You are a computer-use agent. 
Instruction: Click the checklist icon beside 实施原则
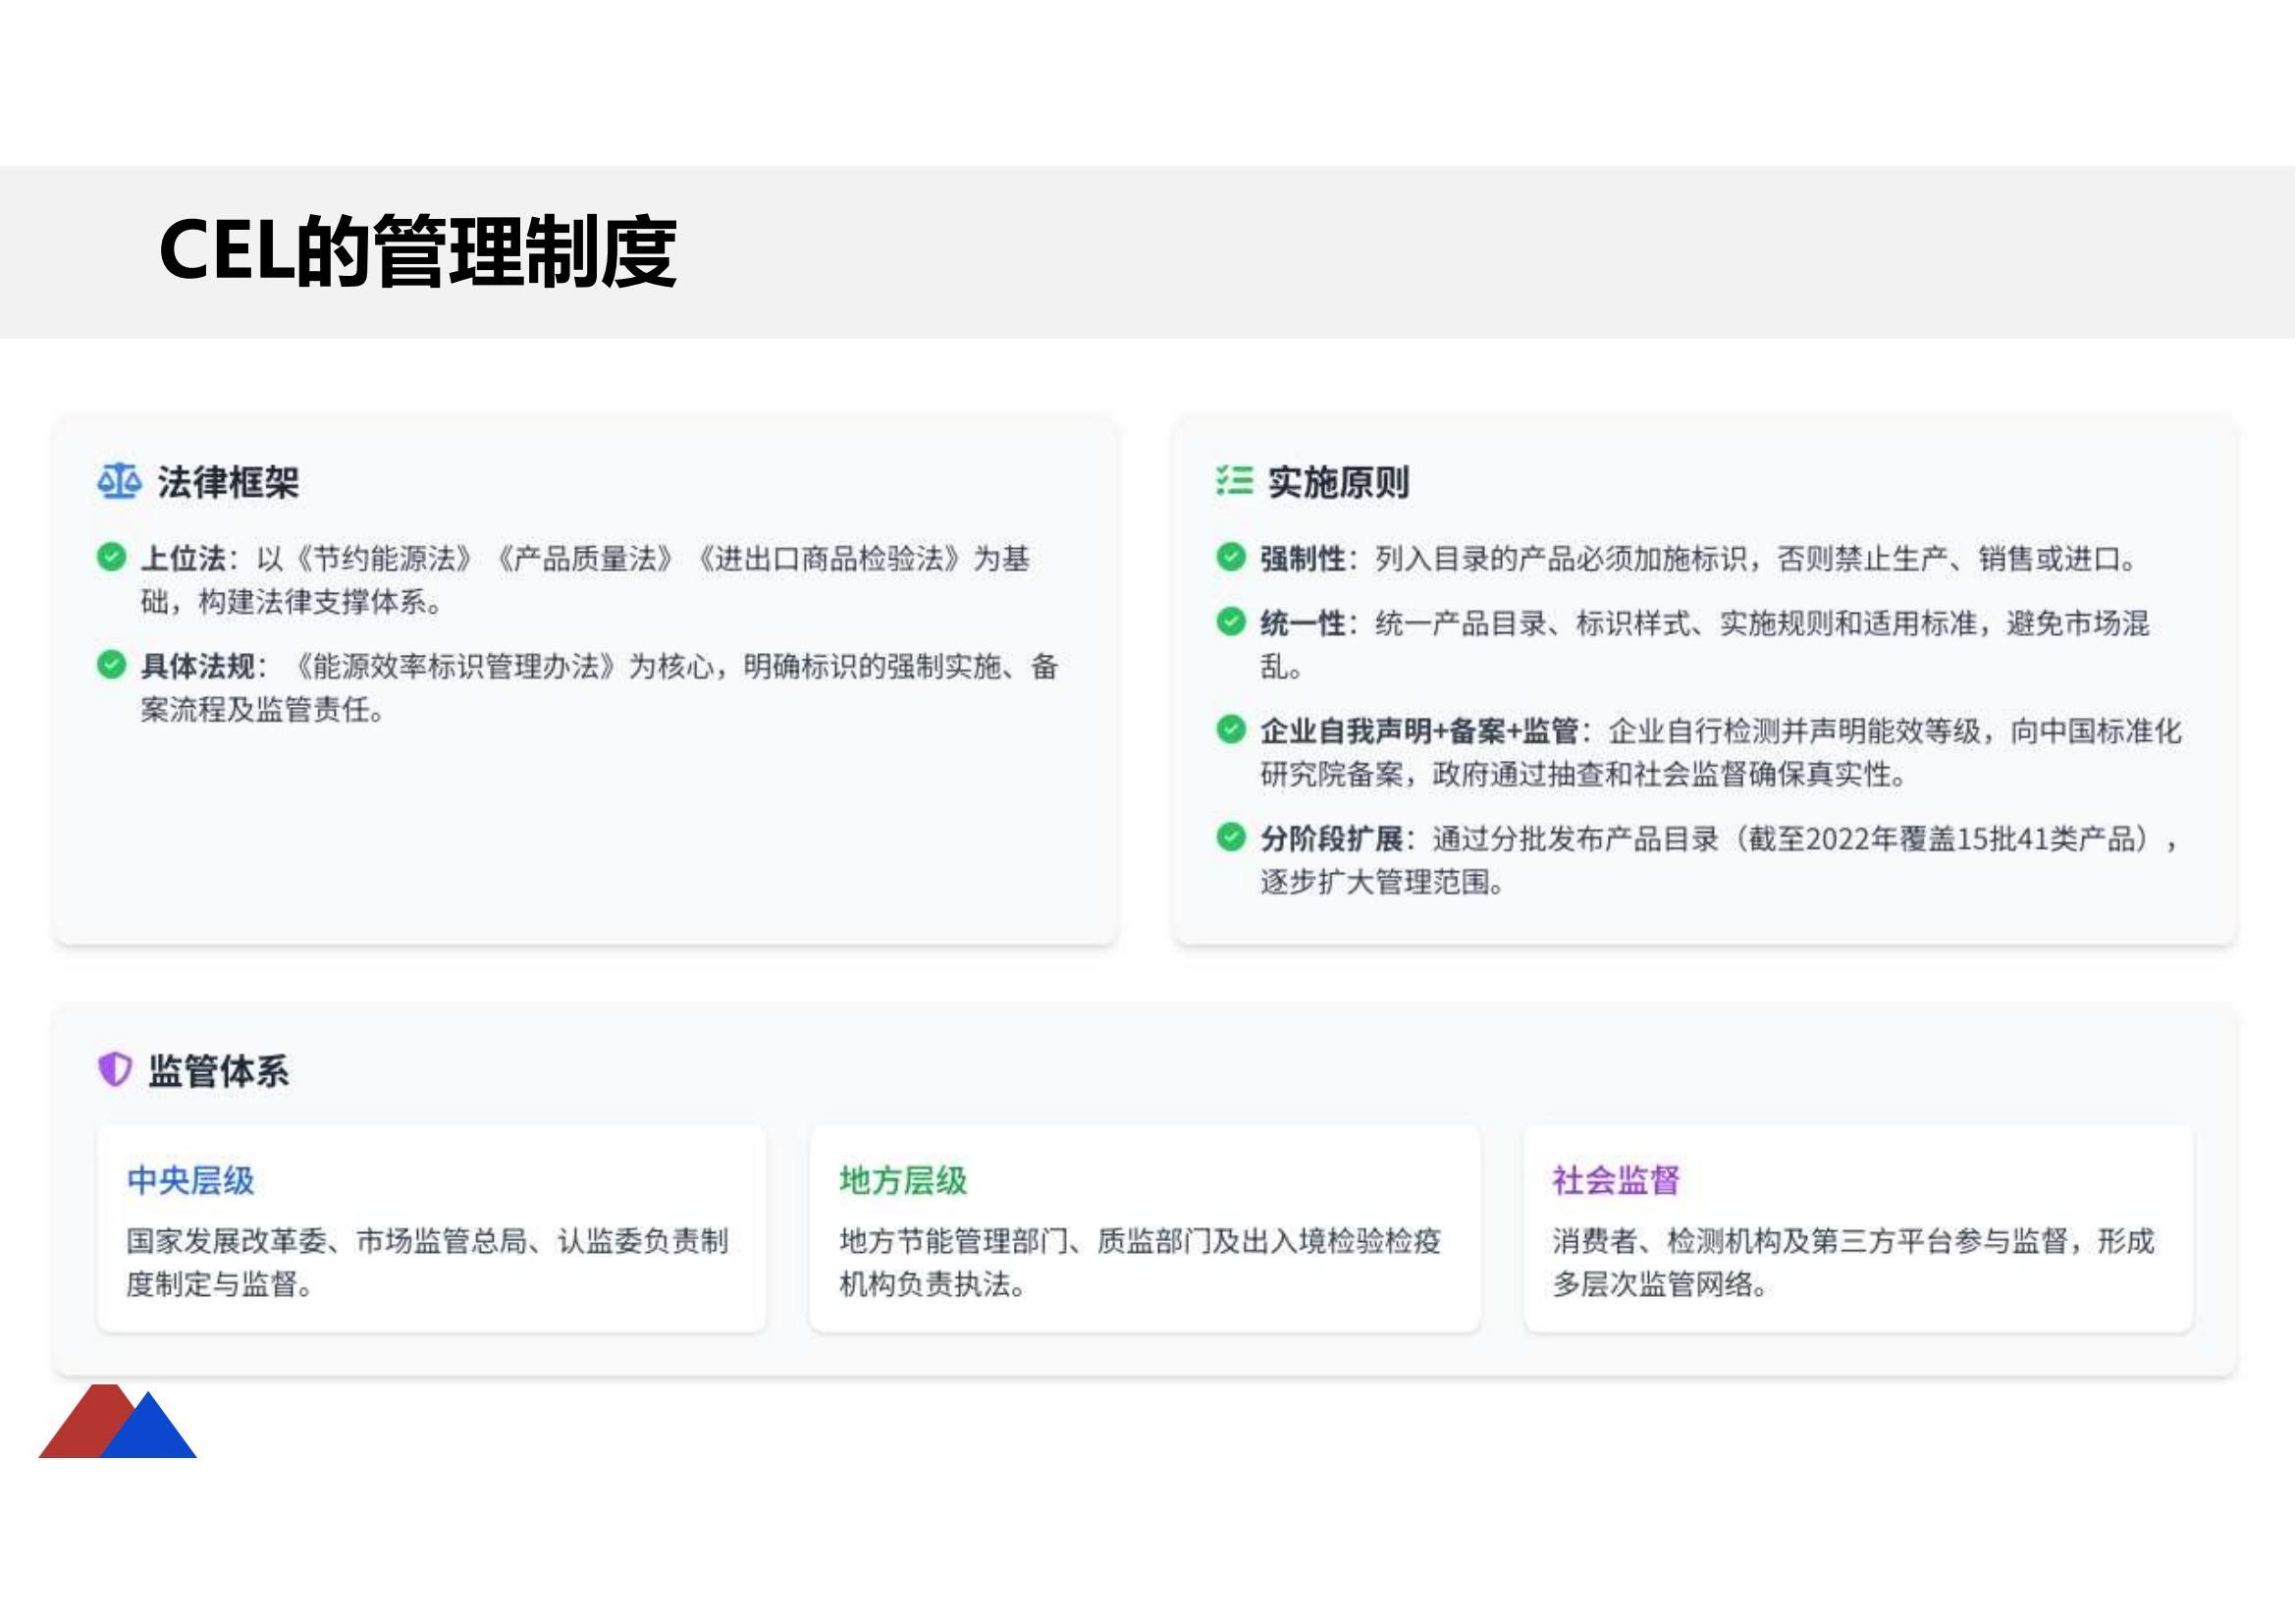(x=1234, y=481)
